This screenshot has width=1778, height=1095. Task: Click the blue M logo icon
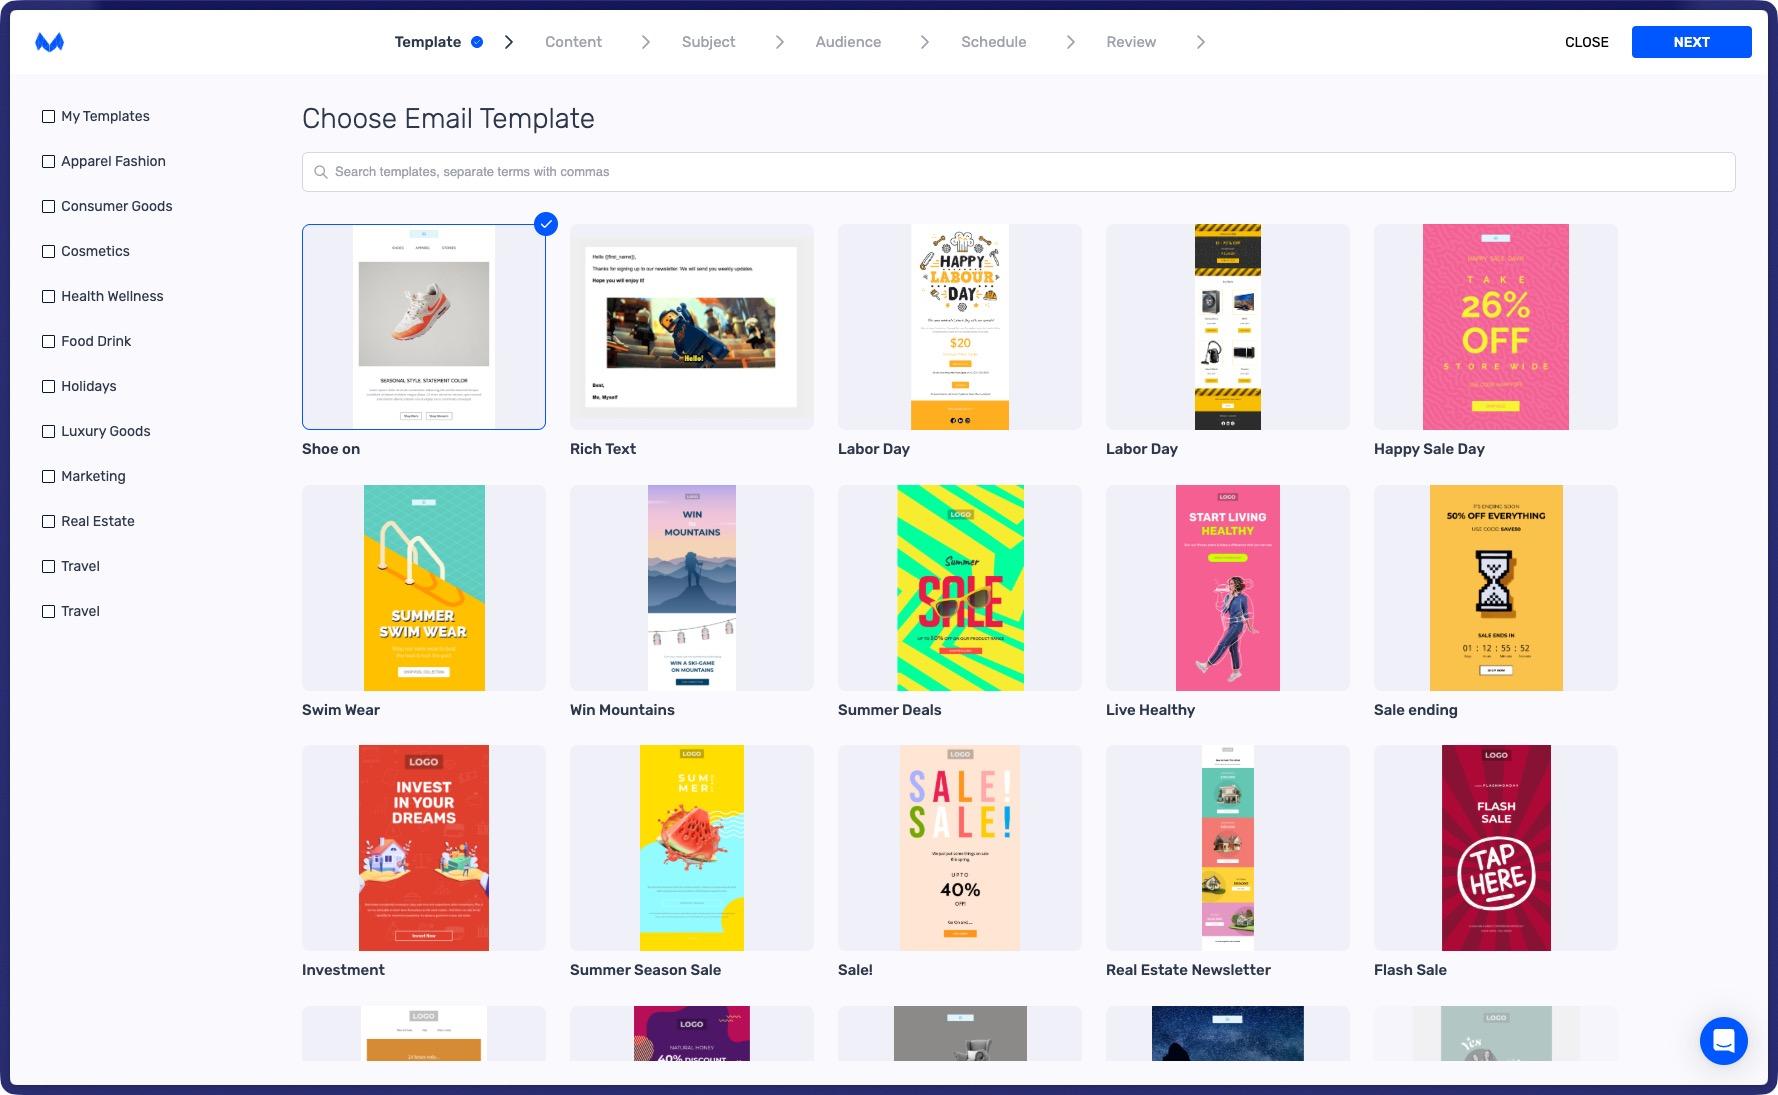click(49, 42)
